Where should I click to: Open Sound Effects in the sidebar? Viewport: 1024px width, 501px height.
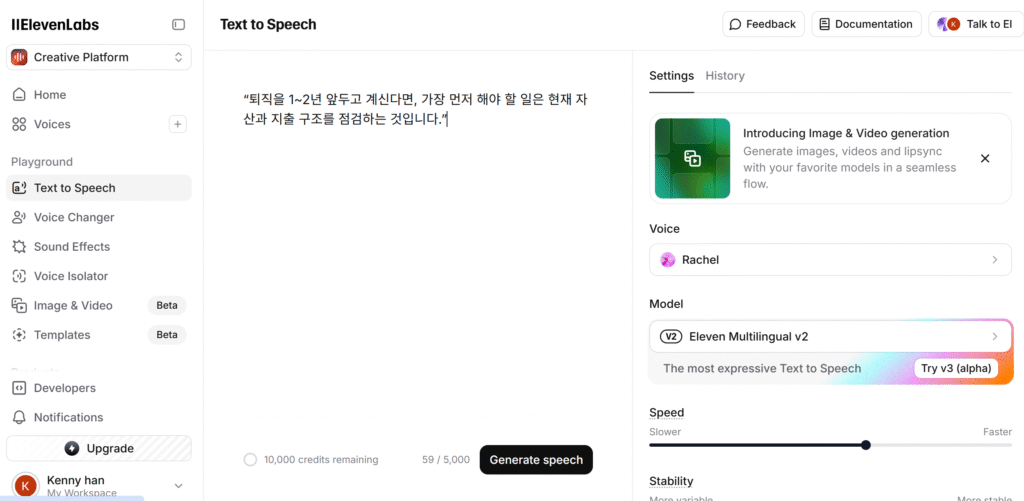pyautogui.click(x=72, y=247)
